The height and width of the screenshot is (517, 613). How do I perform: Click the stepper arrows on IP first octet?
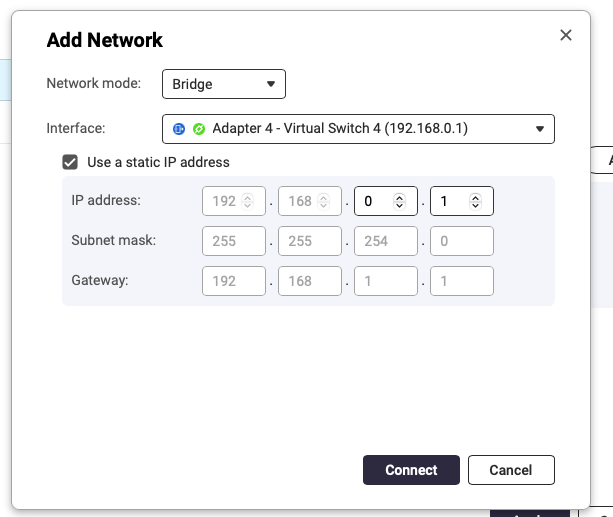point(248,201)
